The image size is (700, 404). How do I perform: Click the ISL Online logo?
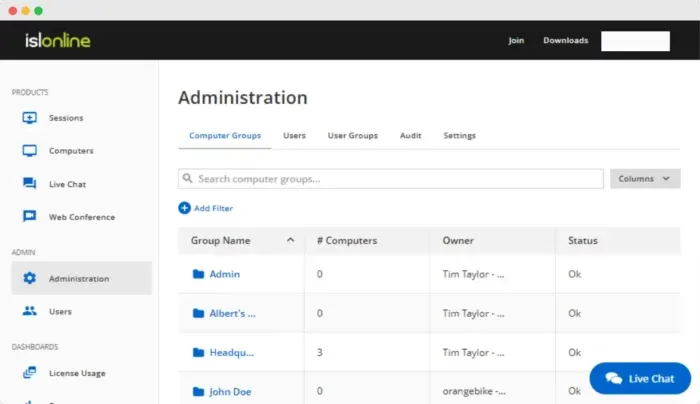[x=60, y=41]
